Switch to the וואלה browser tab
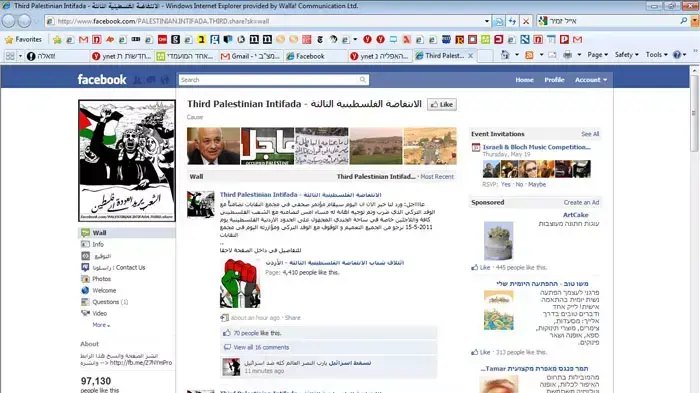700x393 pixels. coord(56,56)
